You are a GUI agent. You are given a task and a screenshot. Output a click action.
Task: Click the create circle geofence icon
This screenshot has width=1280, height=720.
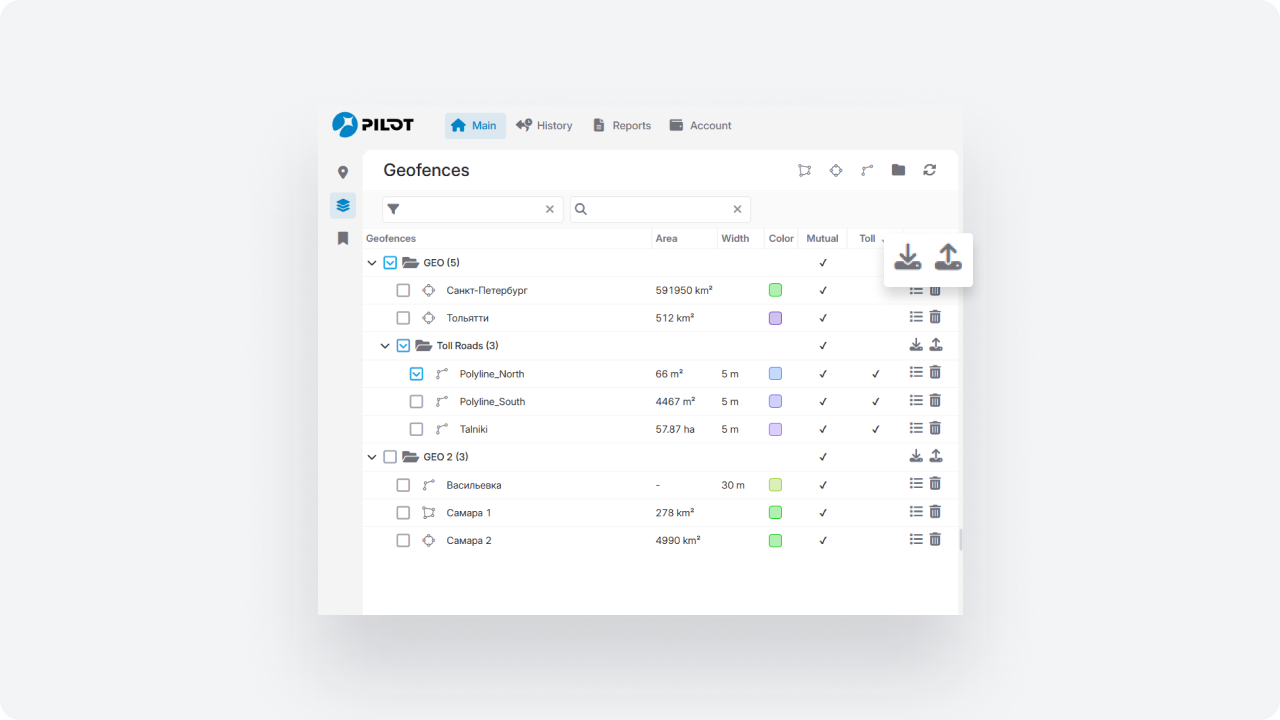[x=836, y=170]
